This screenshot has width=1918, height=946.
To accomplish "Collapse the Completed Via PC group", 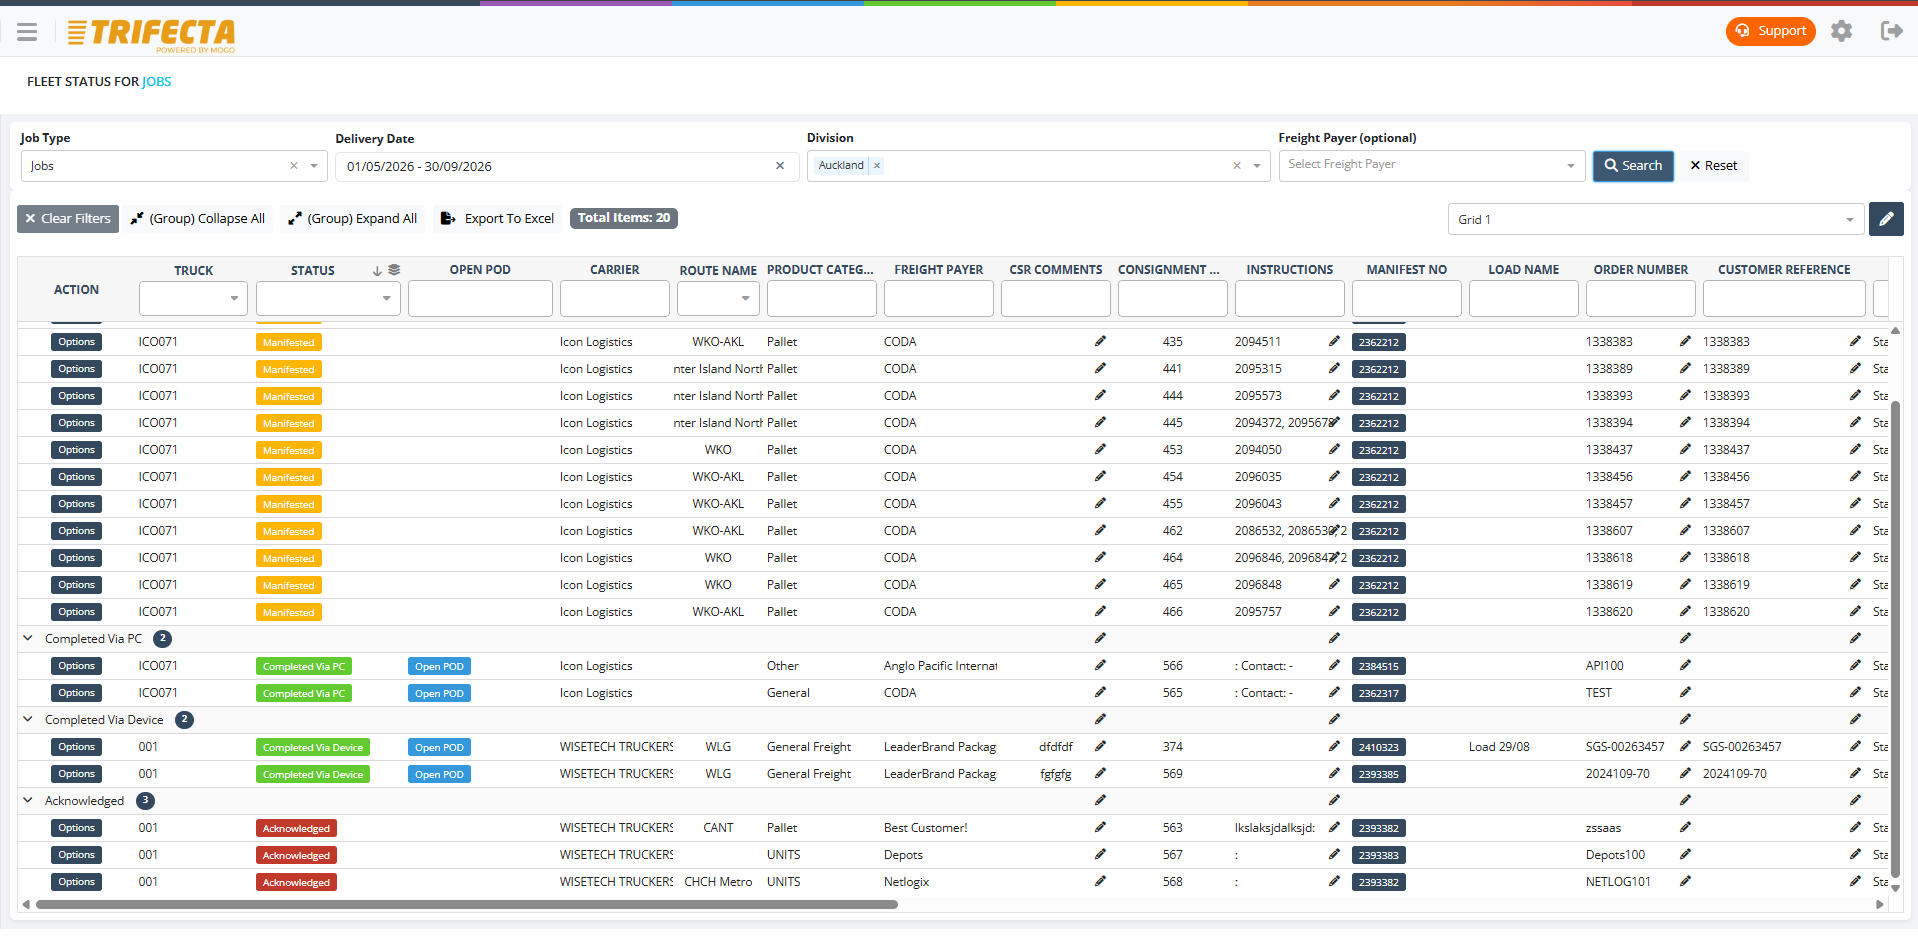I will tap(28, 638).
